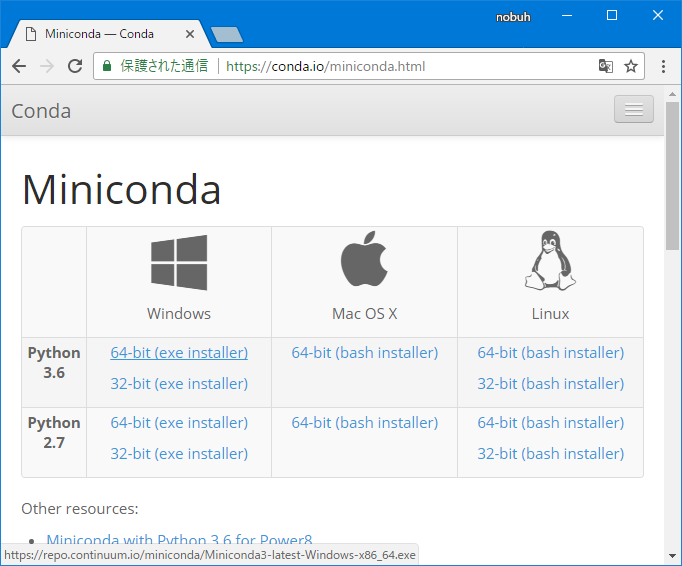Download Python 2.7 Windows 64-bit exe installer
The image size is (682, 566).
[179, 423]
